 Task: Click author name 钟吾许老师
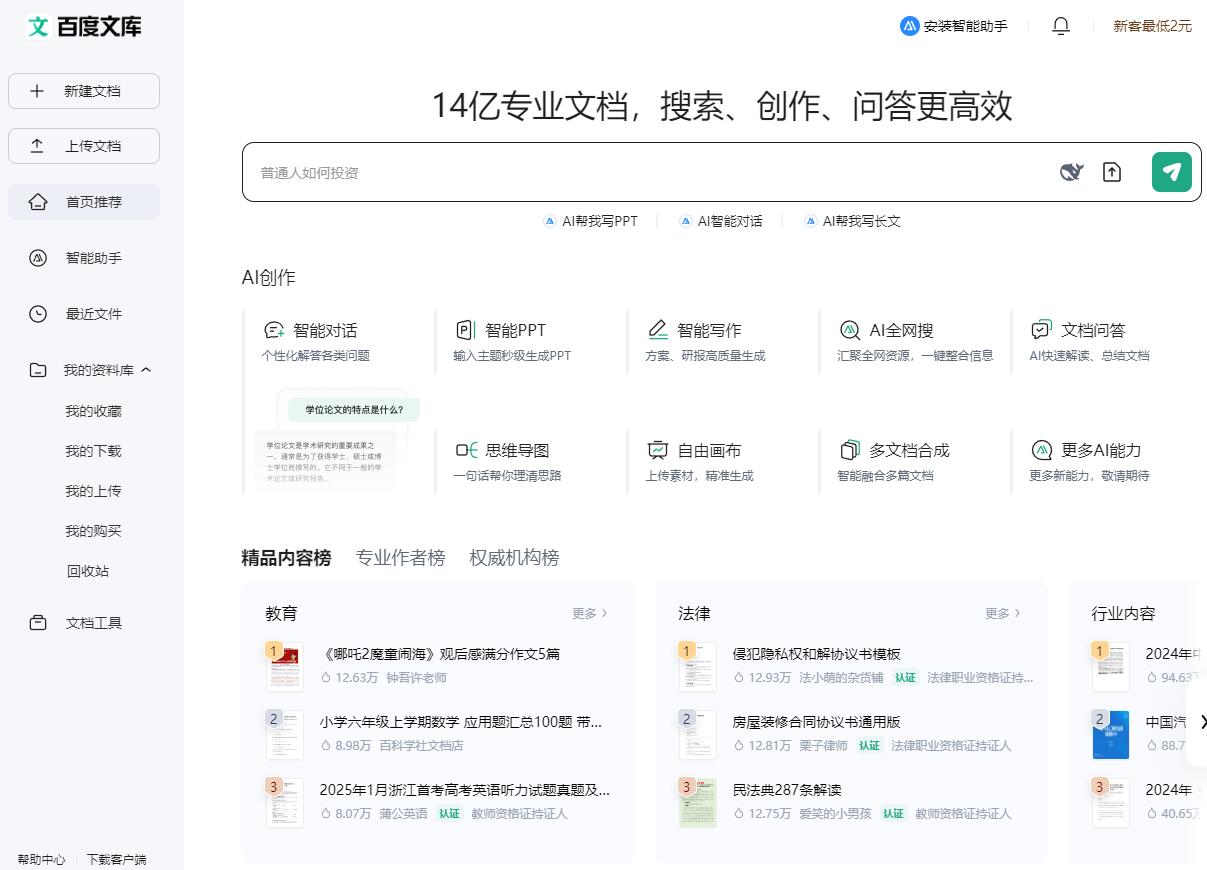pyautogui.click(x=416, y=678)
